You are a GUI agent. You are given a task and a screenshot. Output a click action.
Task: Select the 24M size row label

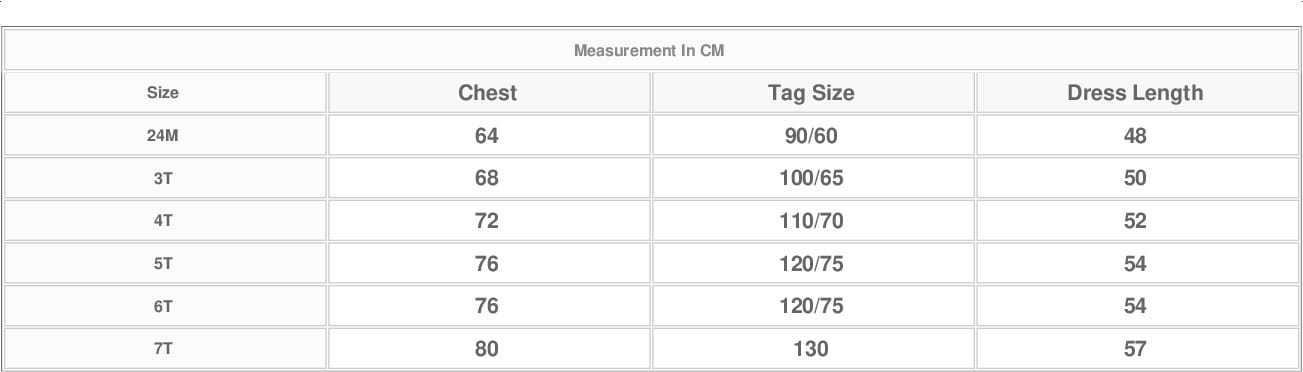[163, 135]
